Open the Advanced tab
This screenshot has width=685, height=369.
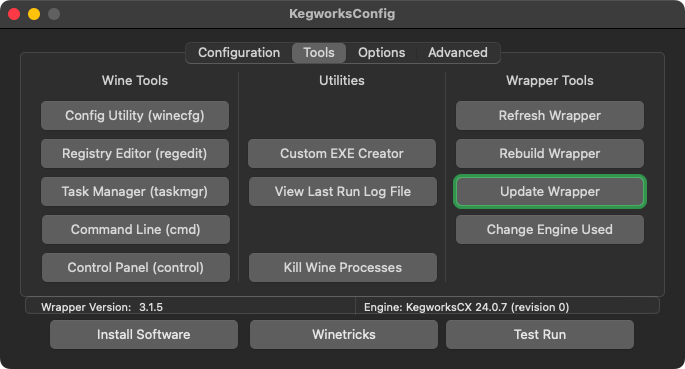[x=457, y=52]
